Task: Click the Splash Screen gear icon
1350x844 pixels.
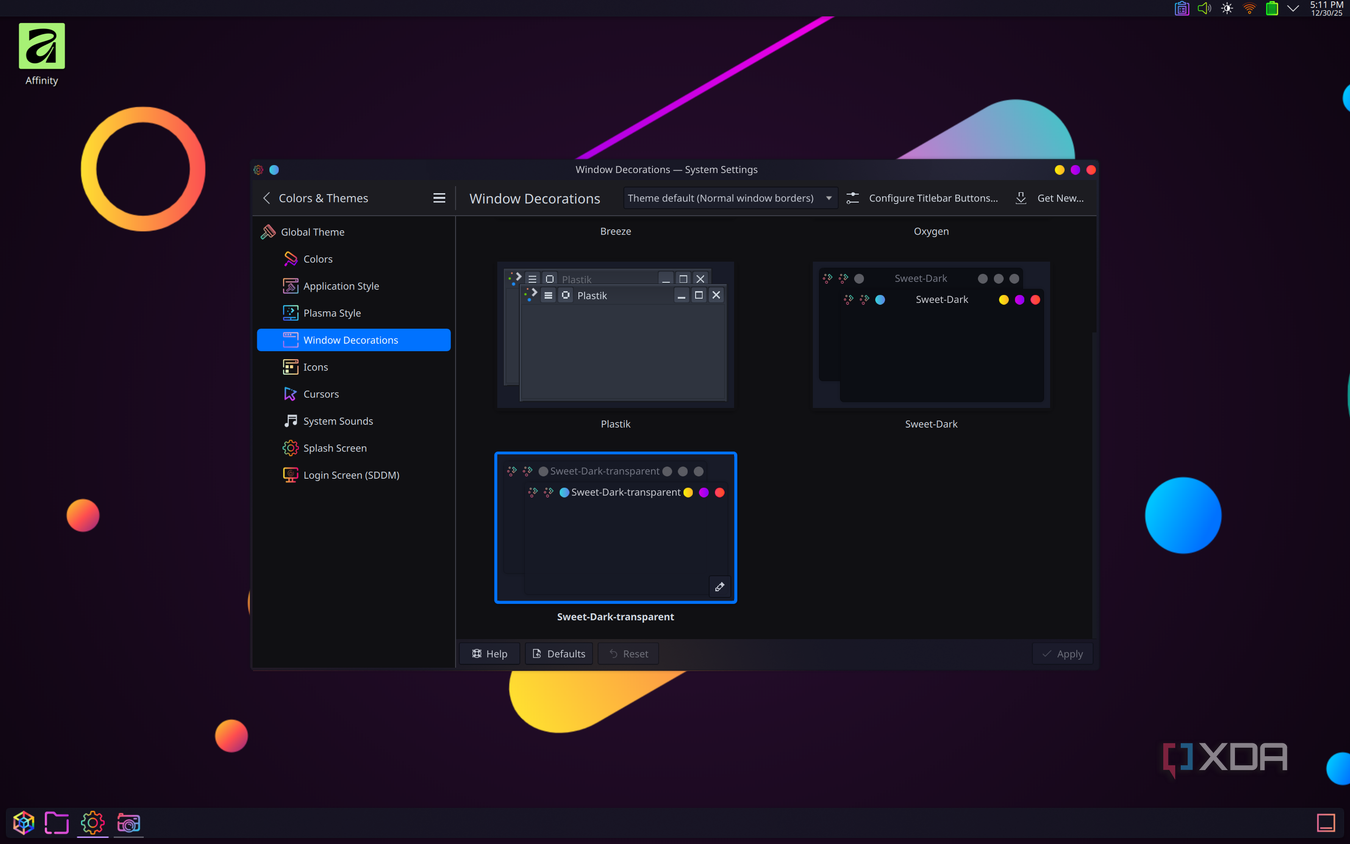Action: click(x=290, y=448)
